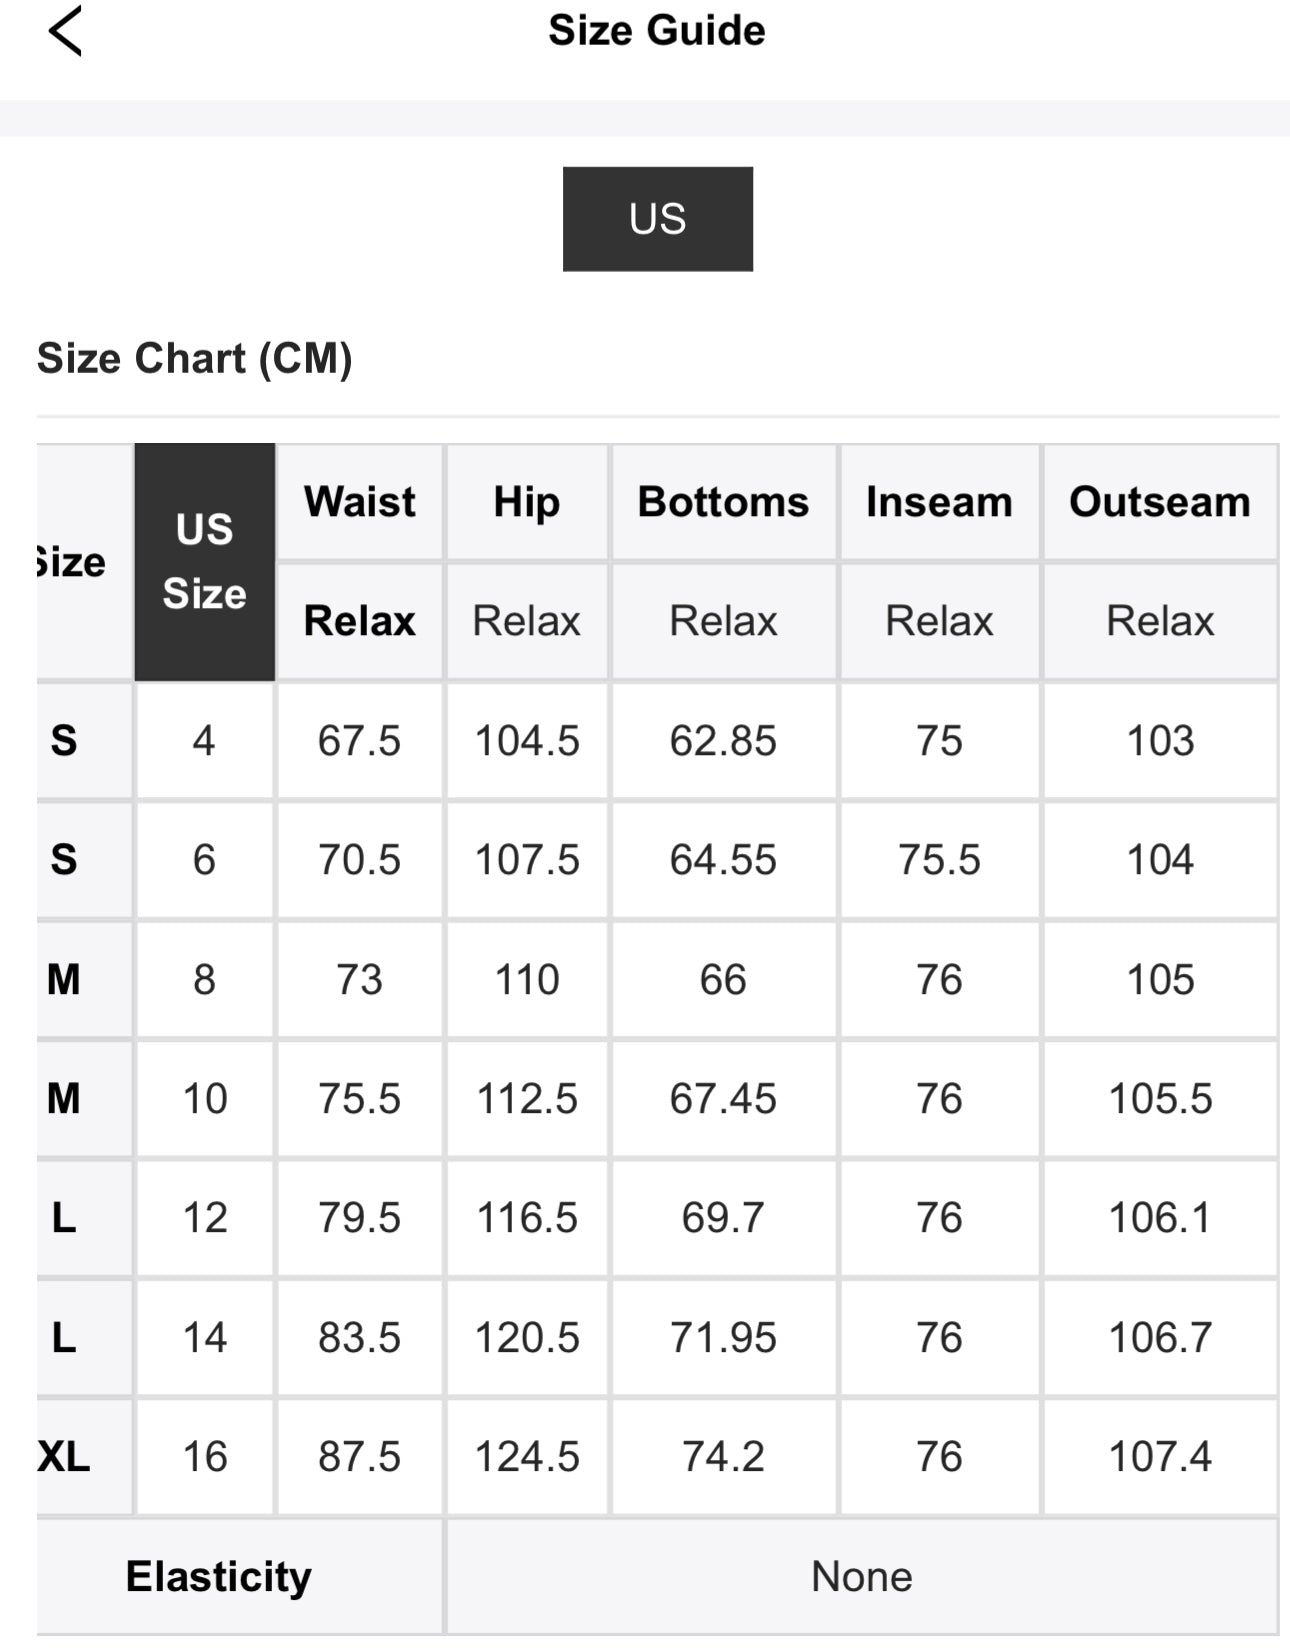Select the US size 10 cell
1290x1648 pixels.
click(x=204, y=1098)
